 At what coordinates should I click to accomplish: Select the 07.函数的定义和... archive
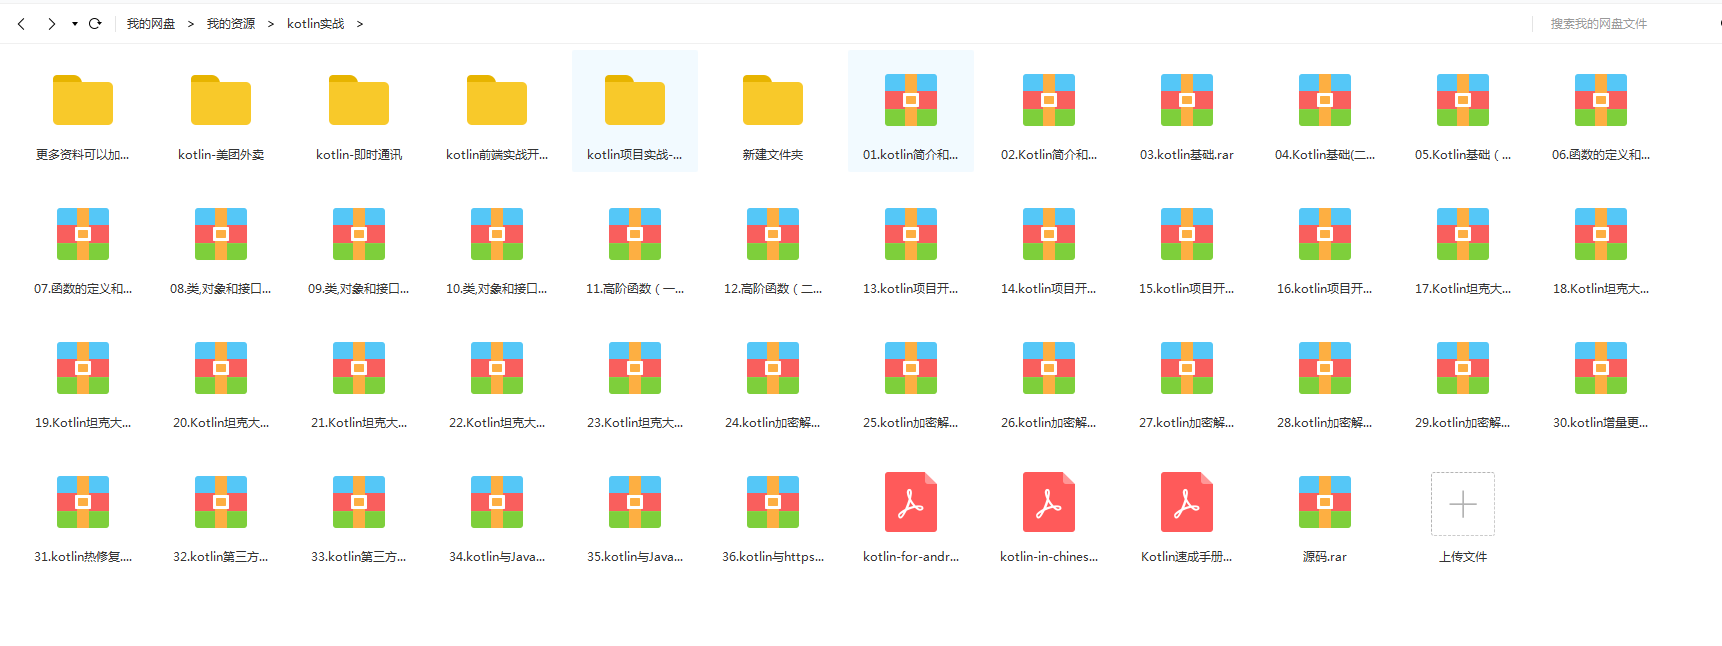83,234
